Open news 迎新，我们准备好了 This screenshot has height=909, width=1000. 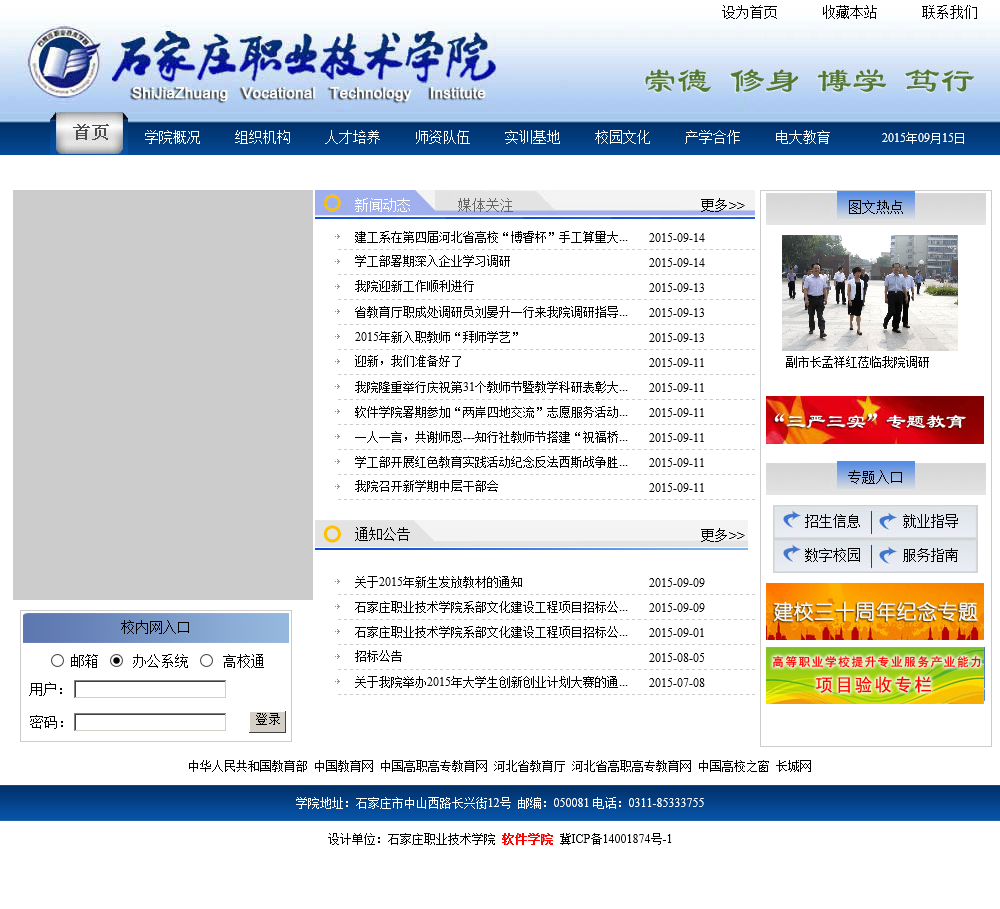pyautogui.click(x=408, y=362)
